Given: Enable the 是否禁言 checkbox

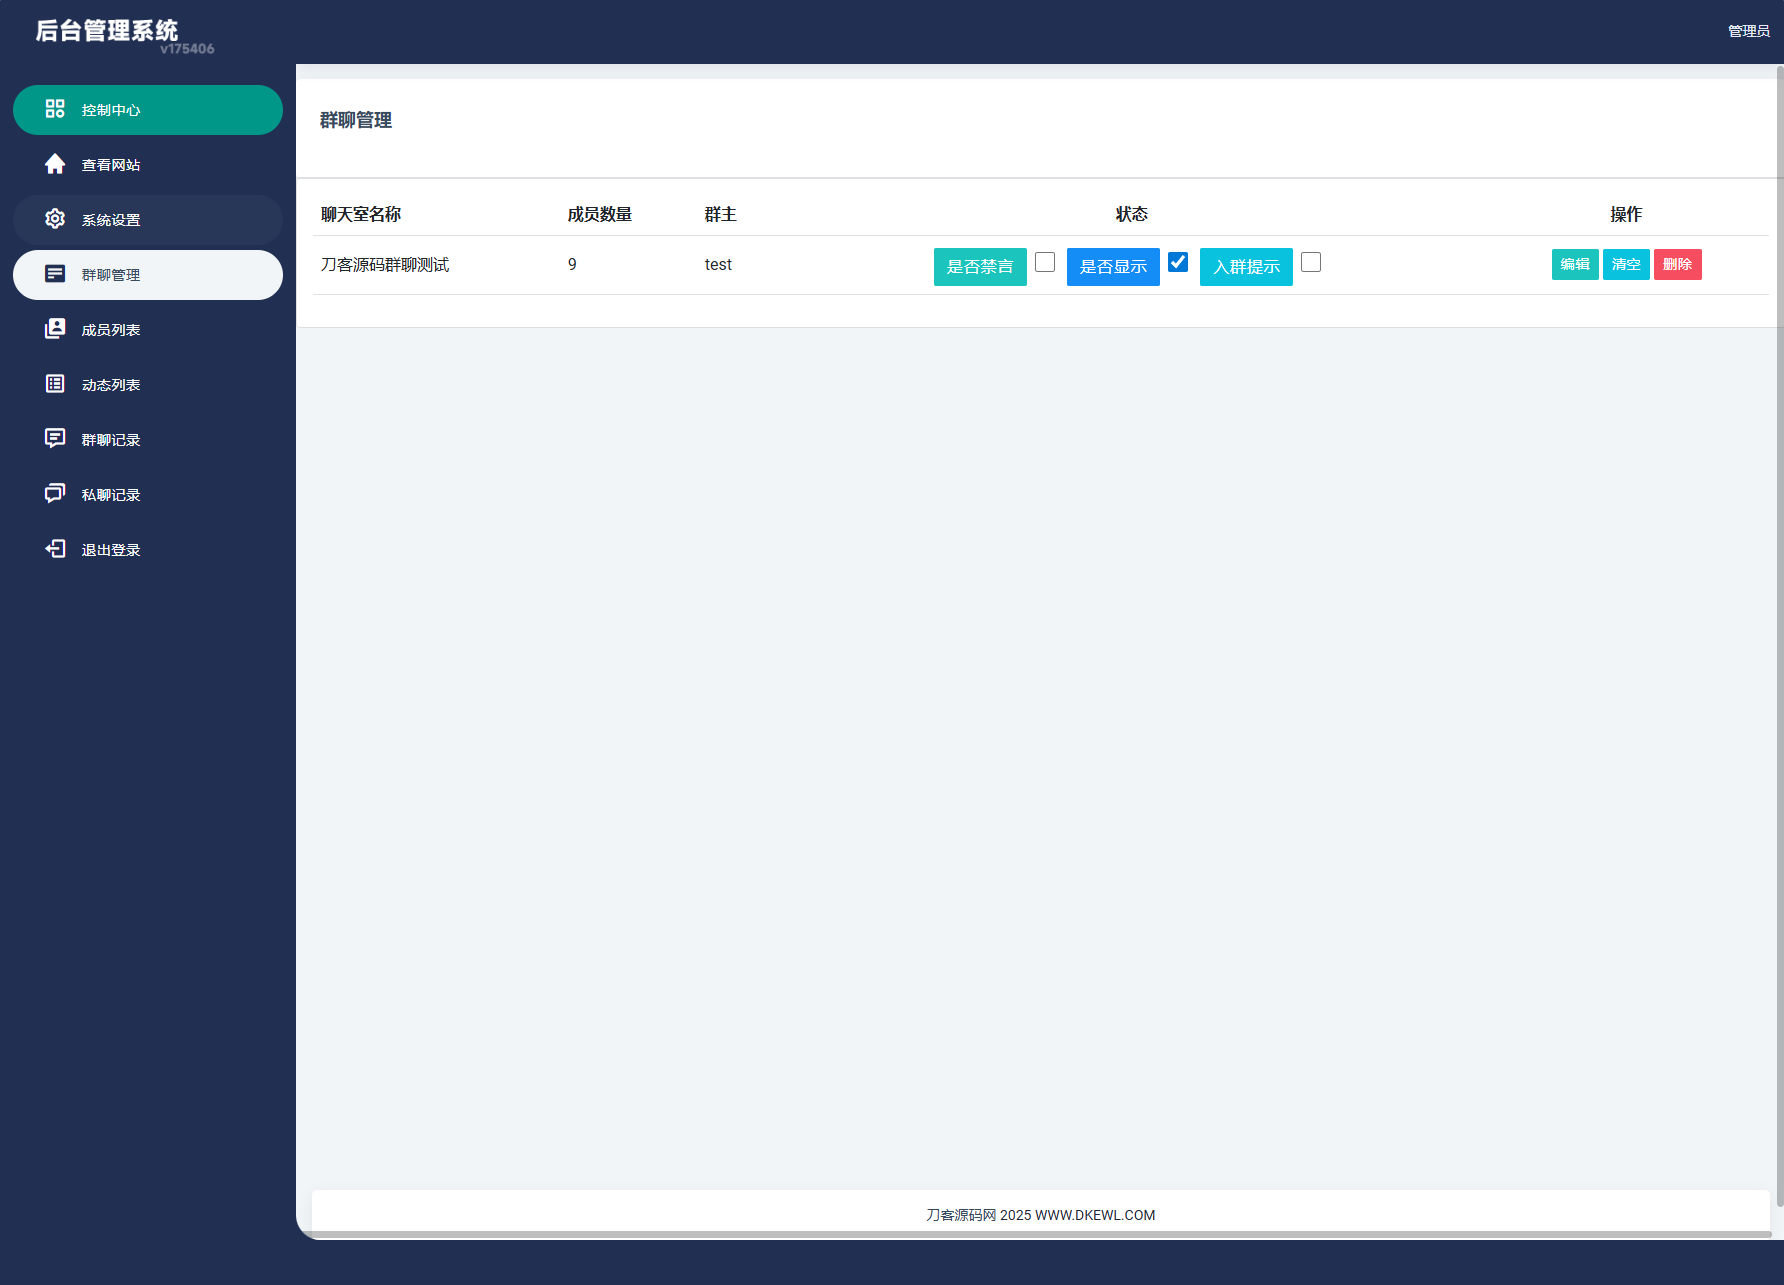Looking at the screenshot, I should point(1045,262).
